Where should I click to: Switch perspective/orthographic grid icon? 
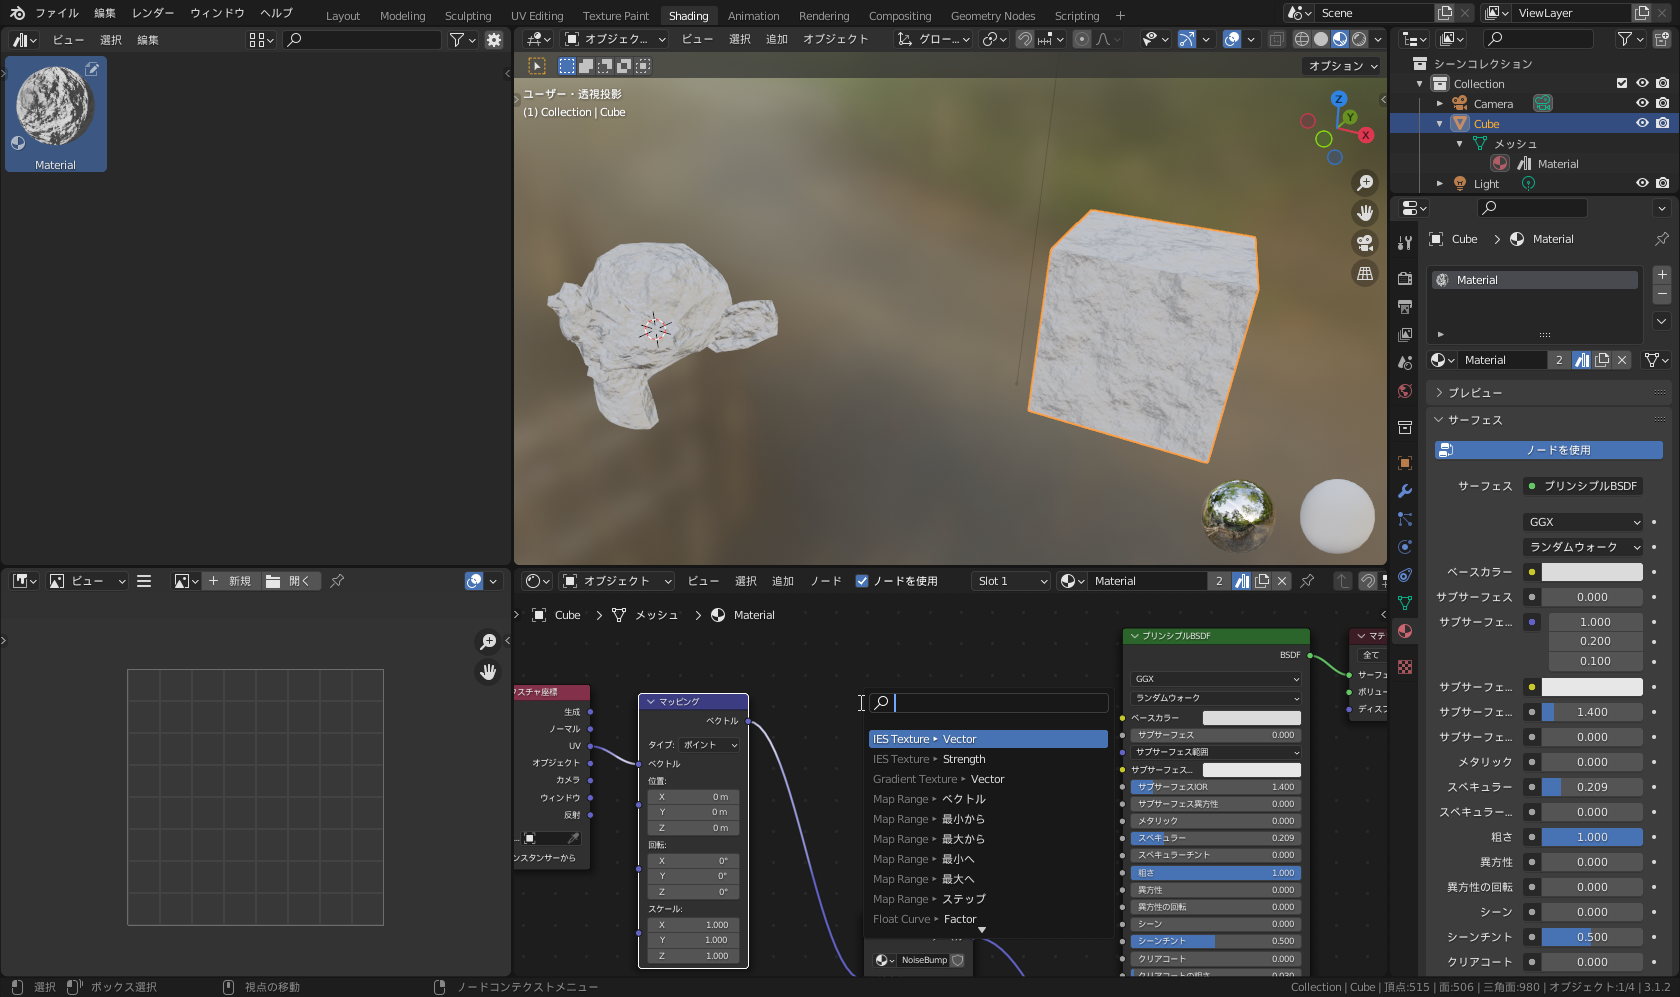point(1365,273)
